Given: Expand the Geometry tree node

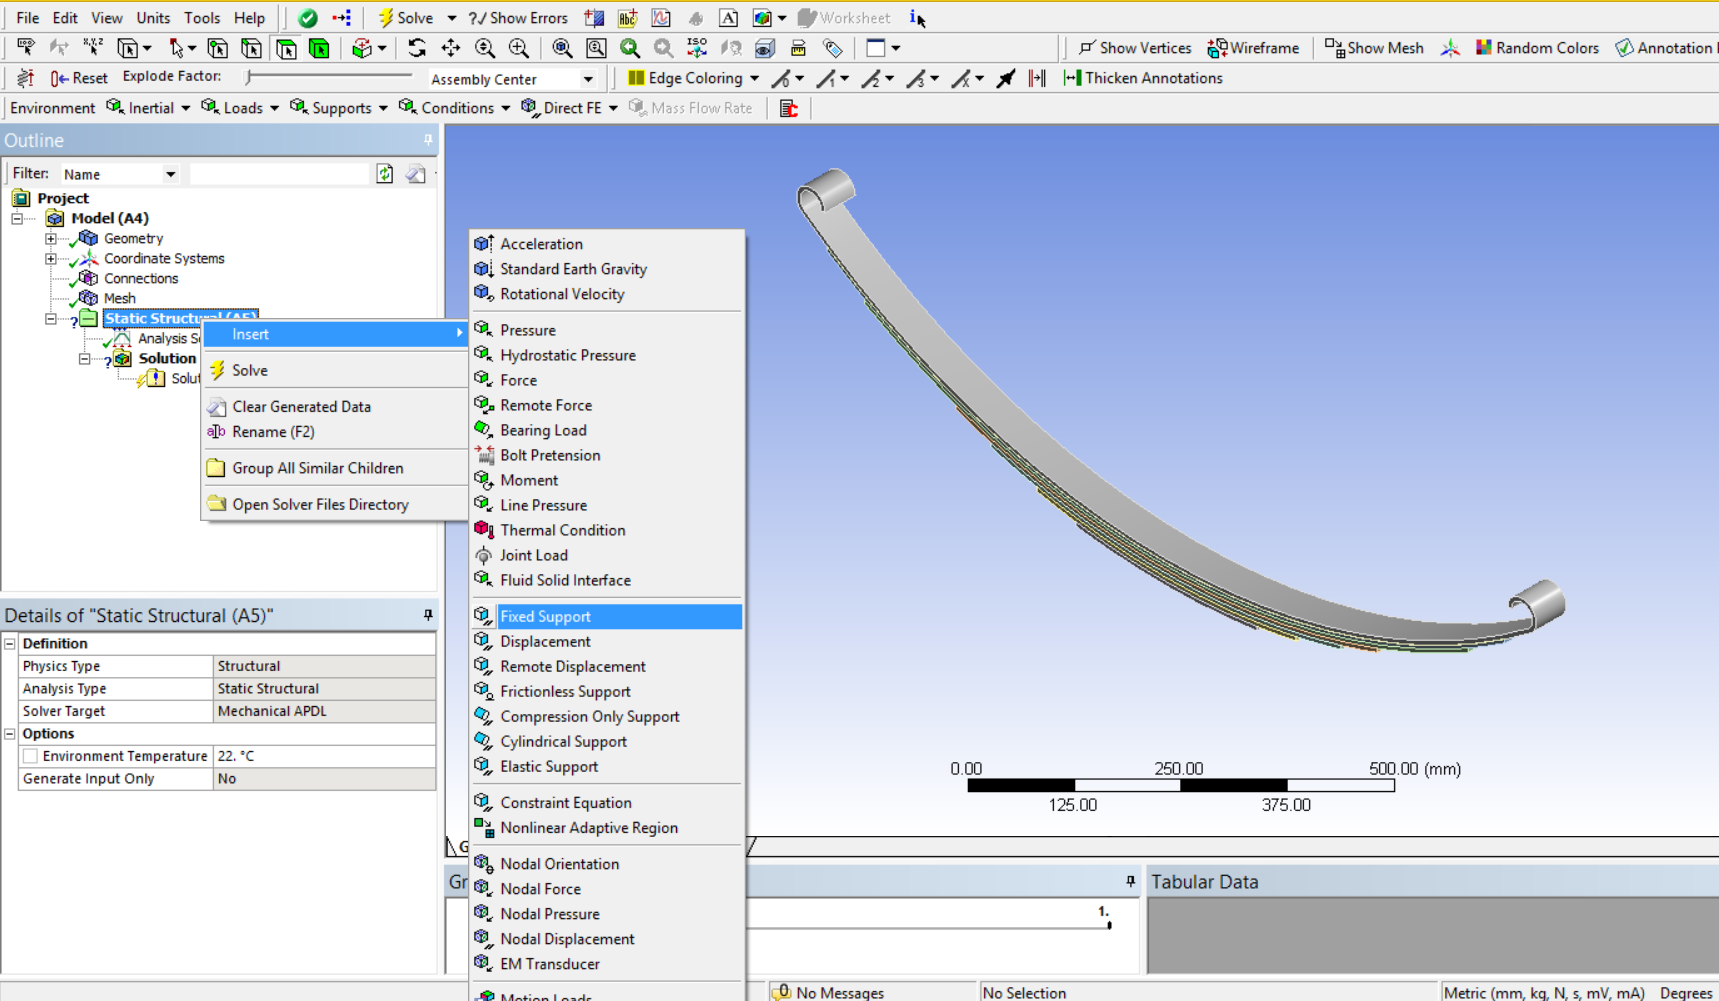Looking at the screenshot, I should coord(51,238).
